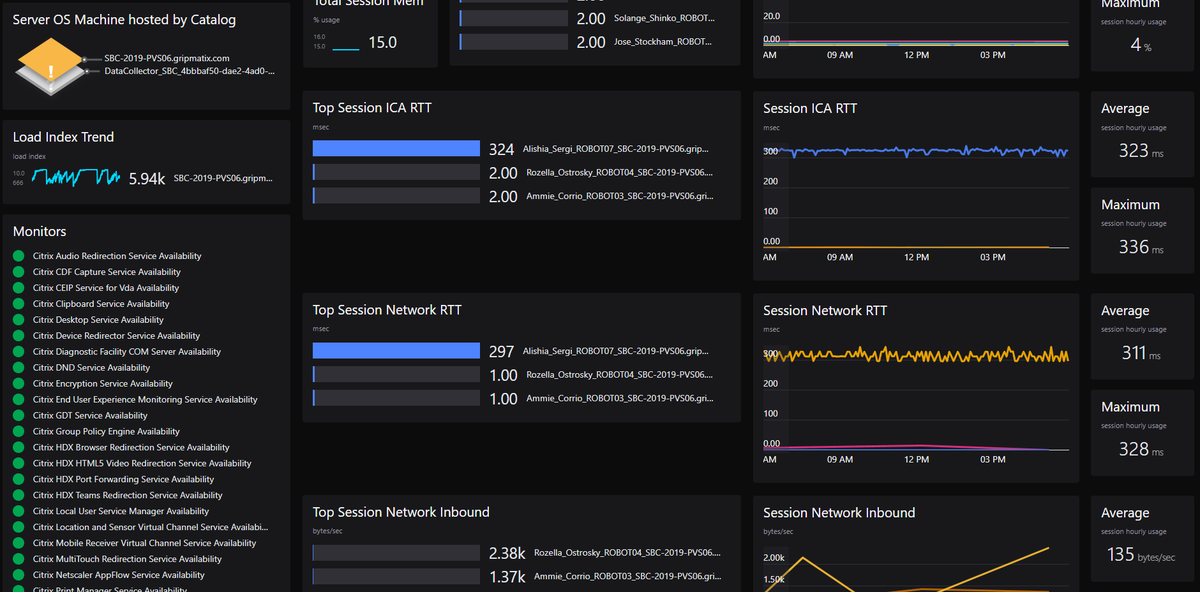Click the DataCollector_SBC_4bbbaf50 label
The width and height of the screenshot is (1200, 592).
point(189,72)
